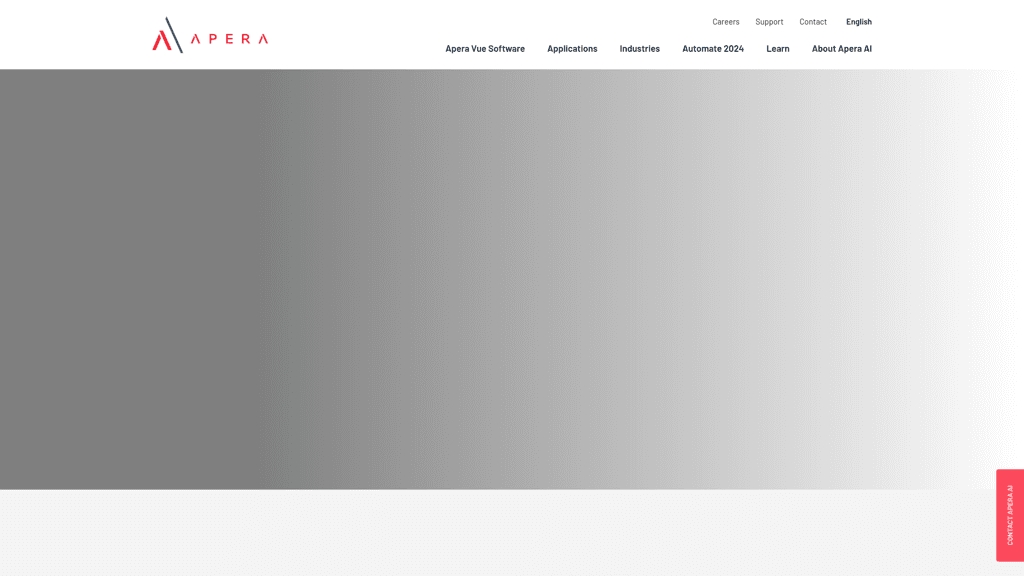1024x576 pixels.
Task: Expand the Industries navigation dropdown
Action: [x=639, y=48]
